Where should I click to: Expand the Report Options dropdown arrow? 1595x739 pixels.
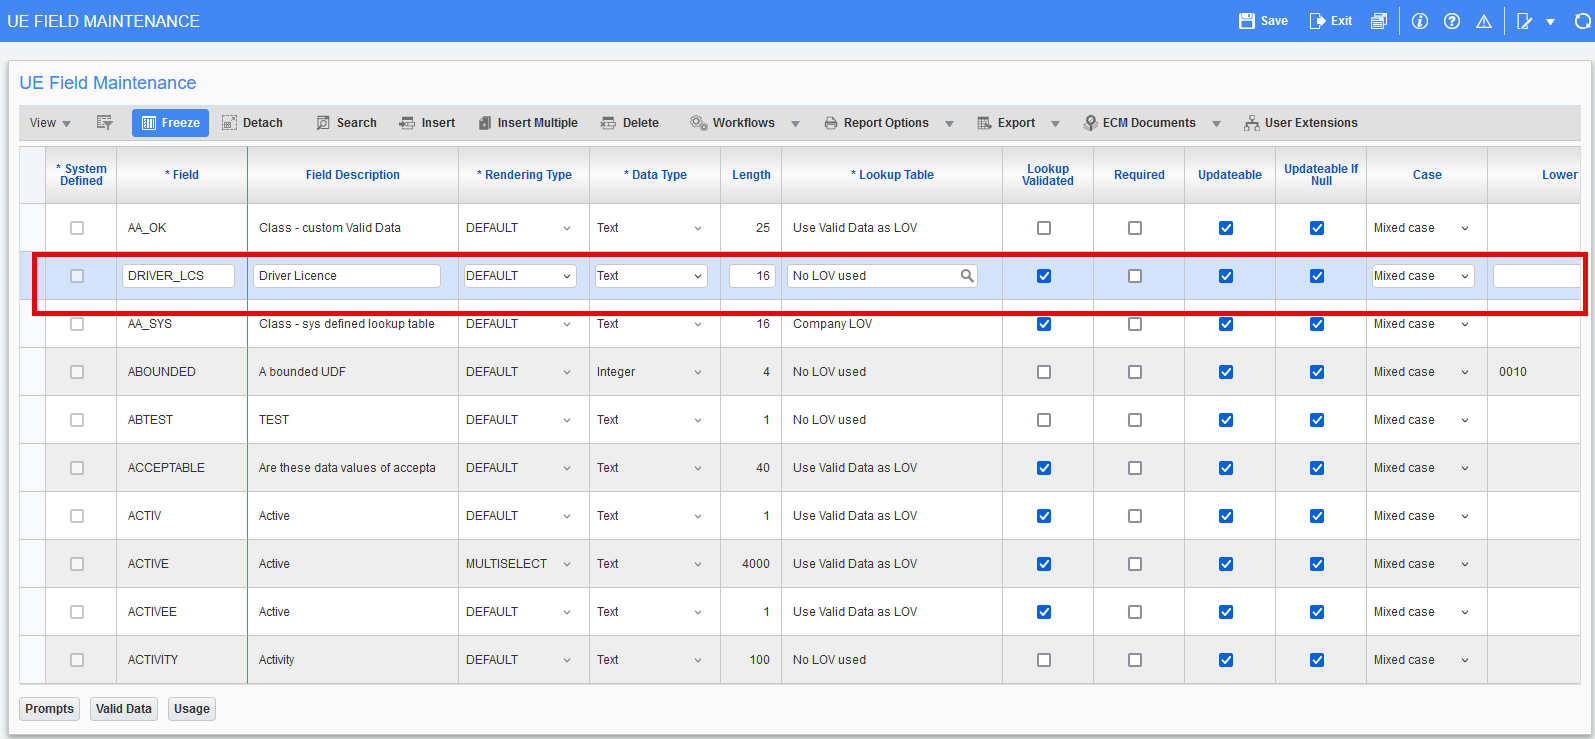point(950,124)
